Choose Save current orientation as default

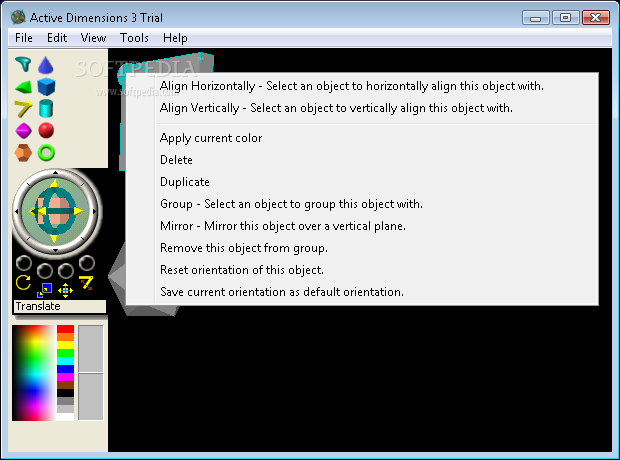[362, 292]
